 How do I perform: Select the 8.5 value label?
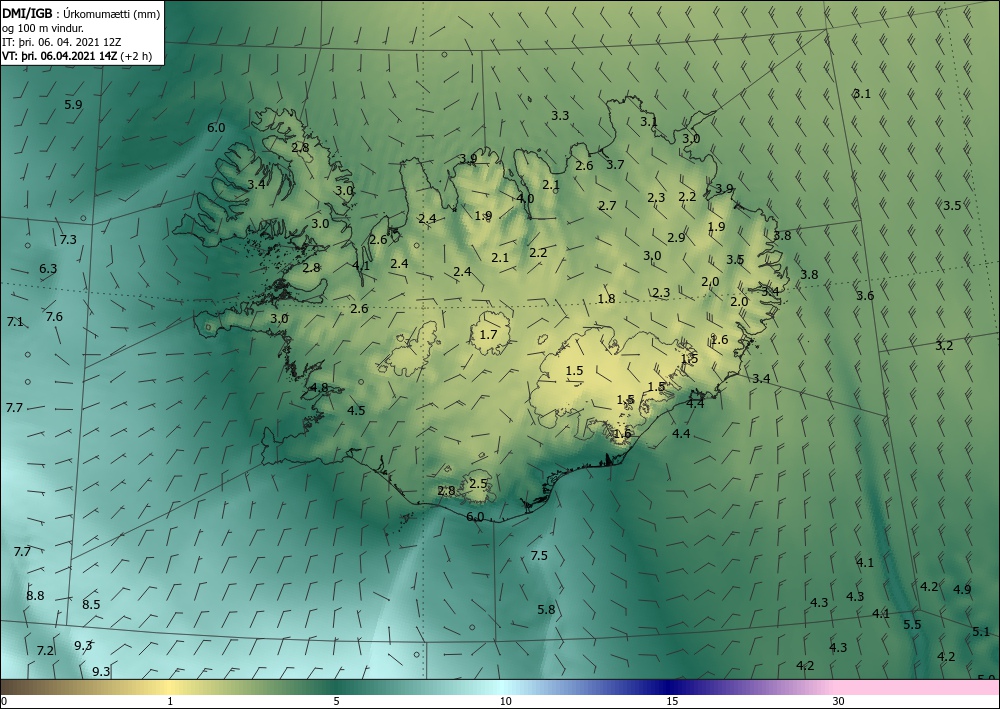point(91,604)
